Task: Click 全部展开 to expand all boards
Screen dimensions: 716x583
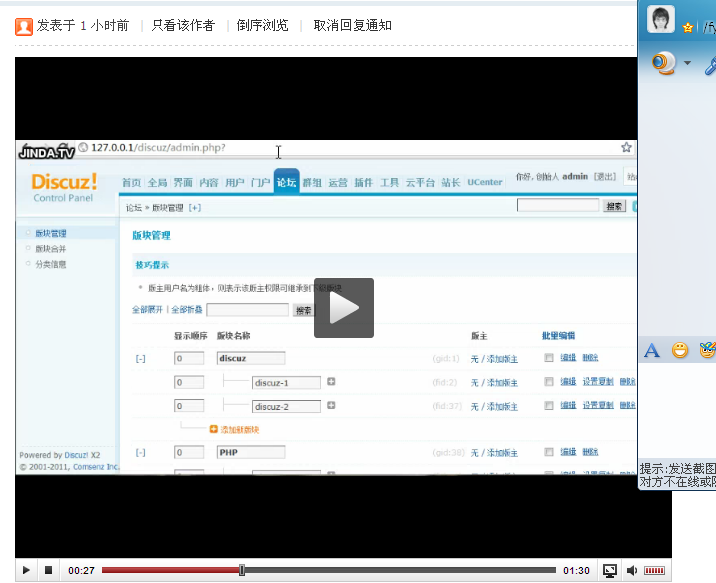Action: click(147, 310)
